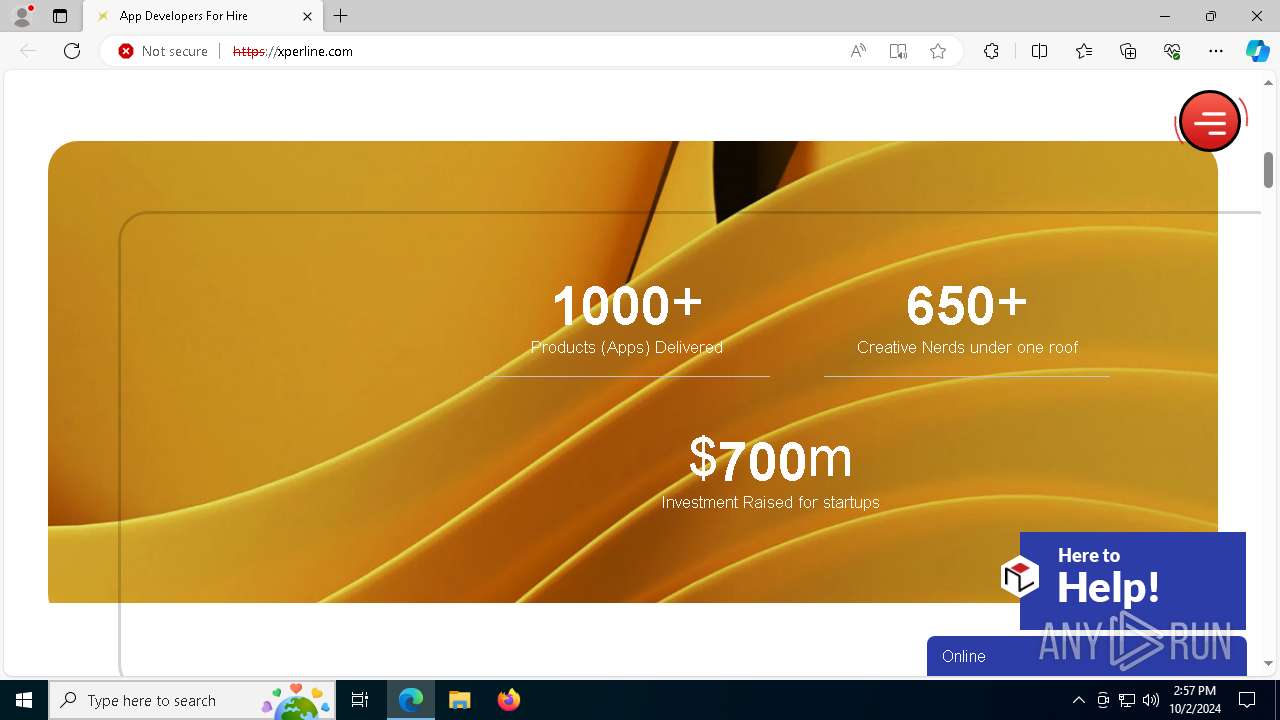Open the Favorites list icon

pos(1084,51)
